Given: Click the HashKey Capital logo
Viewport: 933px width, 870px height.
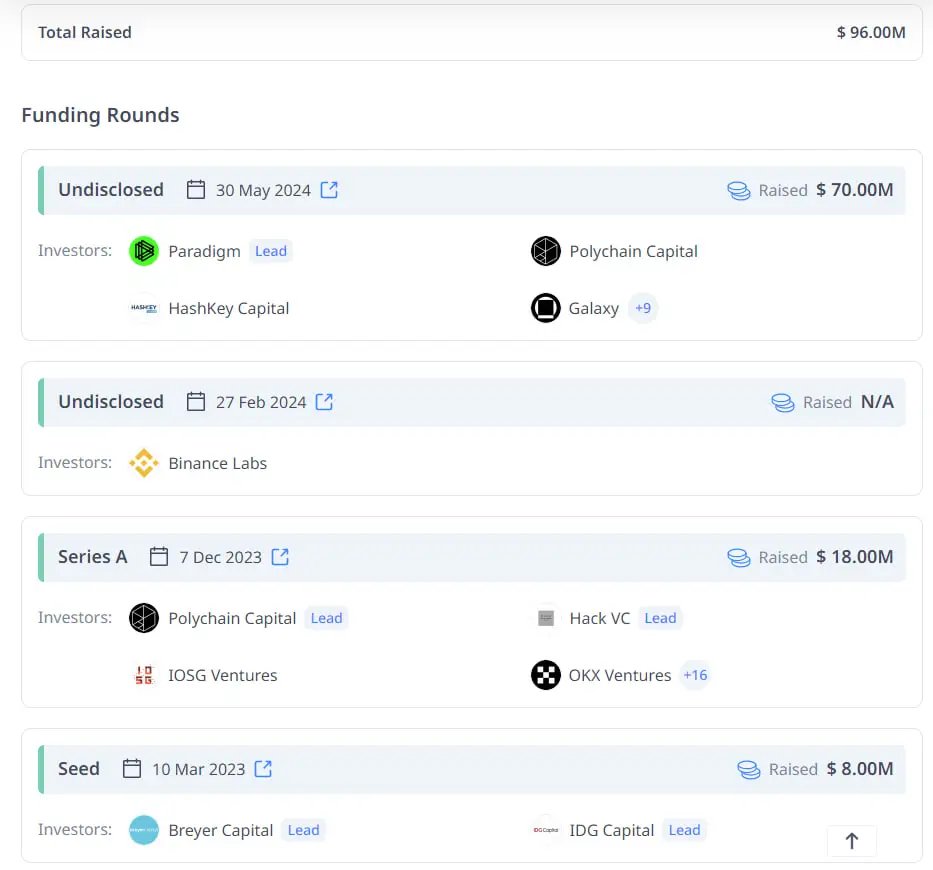Looking at the screenshot, I should (144, 308).
